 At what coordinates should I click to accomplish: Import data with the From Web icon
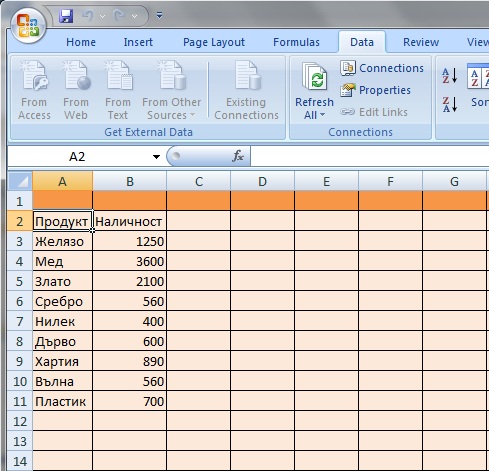[76, 90]
